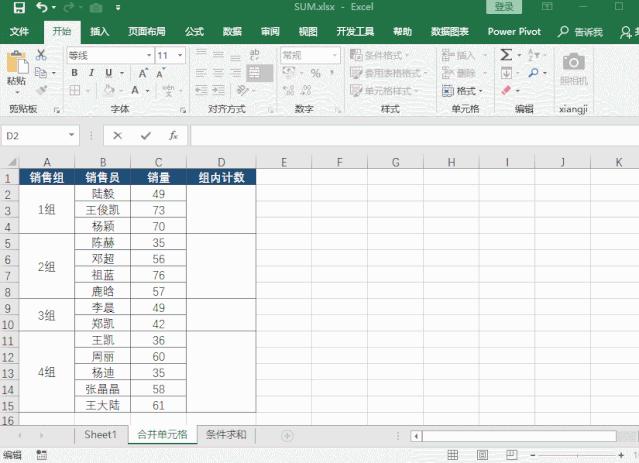
Task: Toggle Merge and Center button
Action: pos(259,73)
